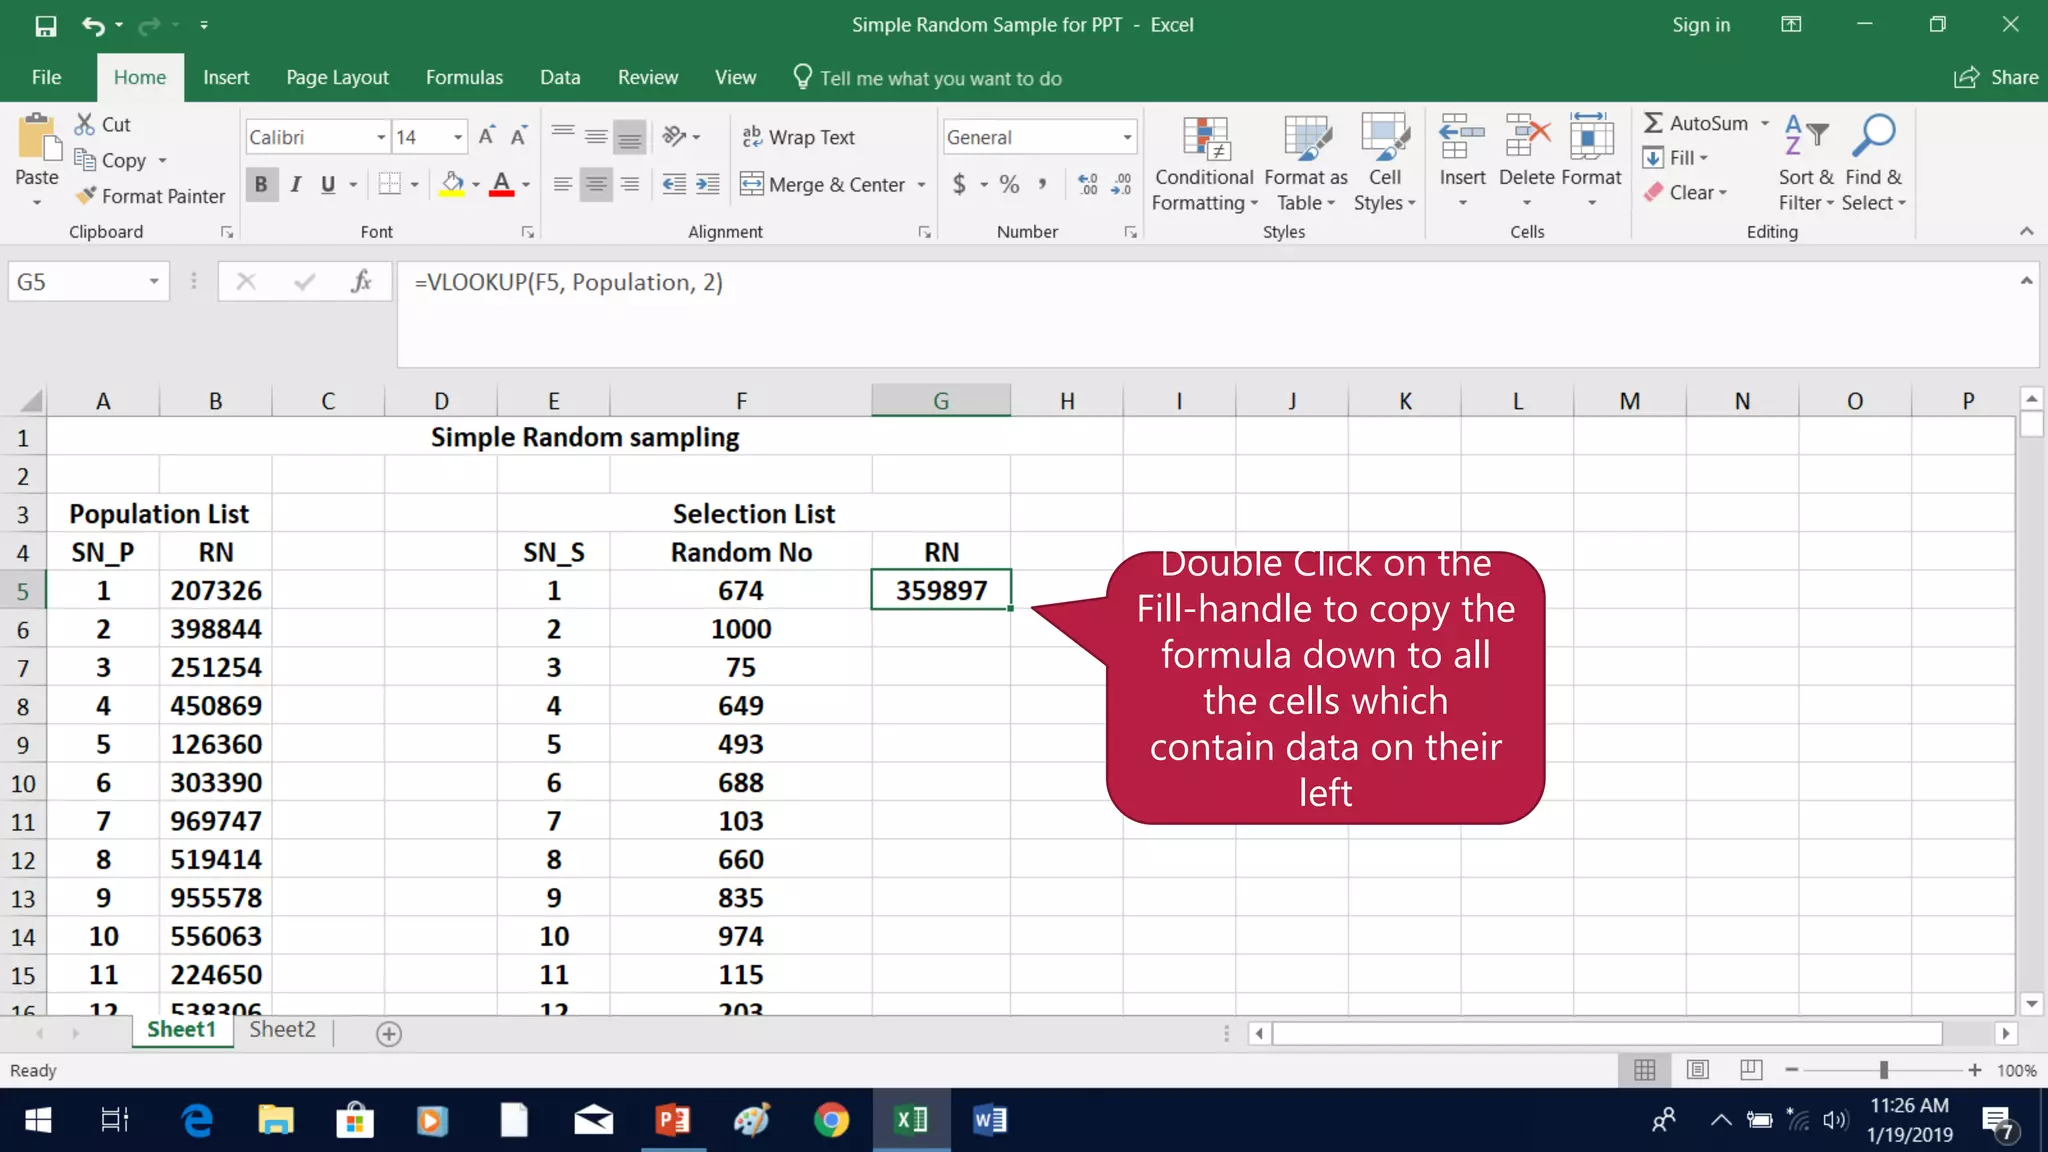Expand the Calibri font name dropdown
This screenshot has width=2048, height=1152.
[x=381, y=137]
